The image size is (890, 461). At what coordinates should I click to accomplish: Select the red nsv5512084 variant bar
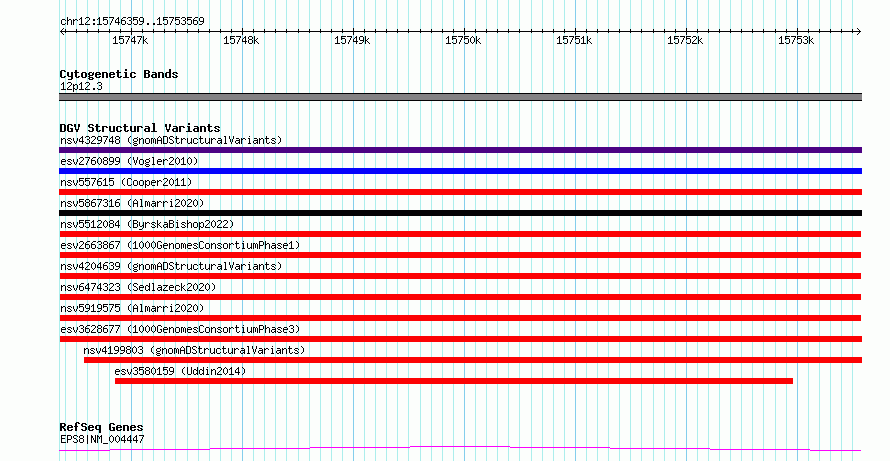click(x=460, y=234)
